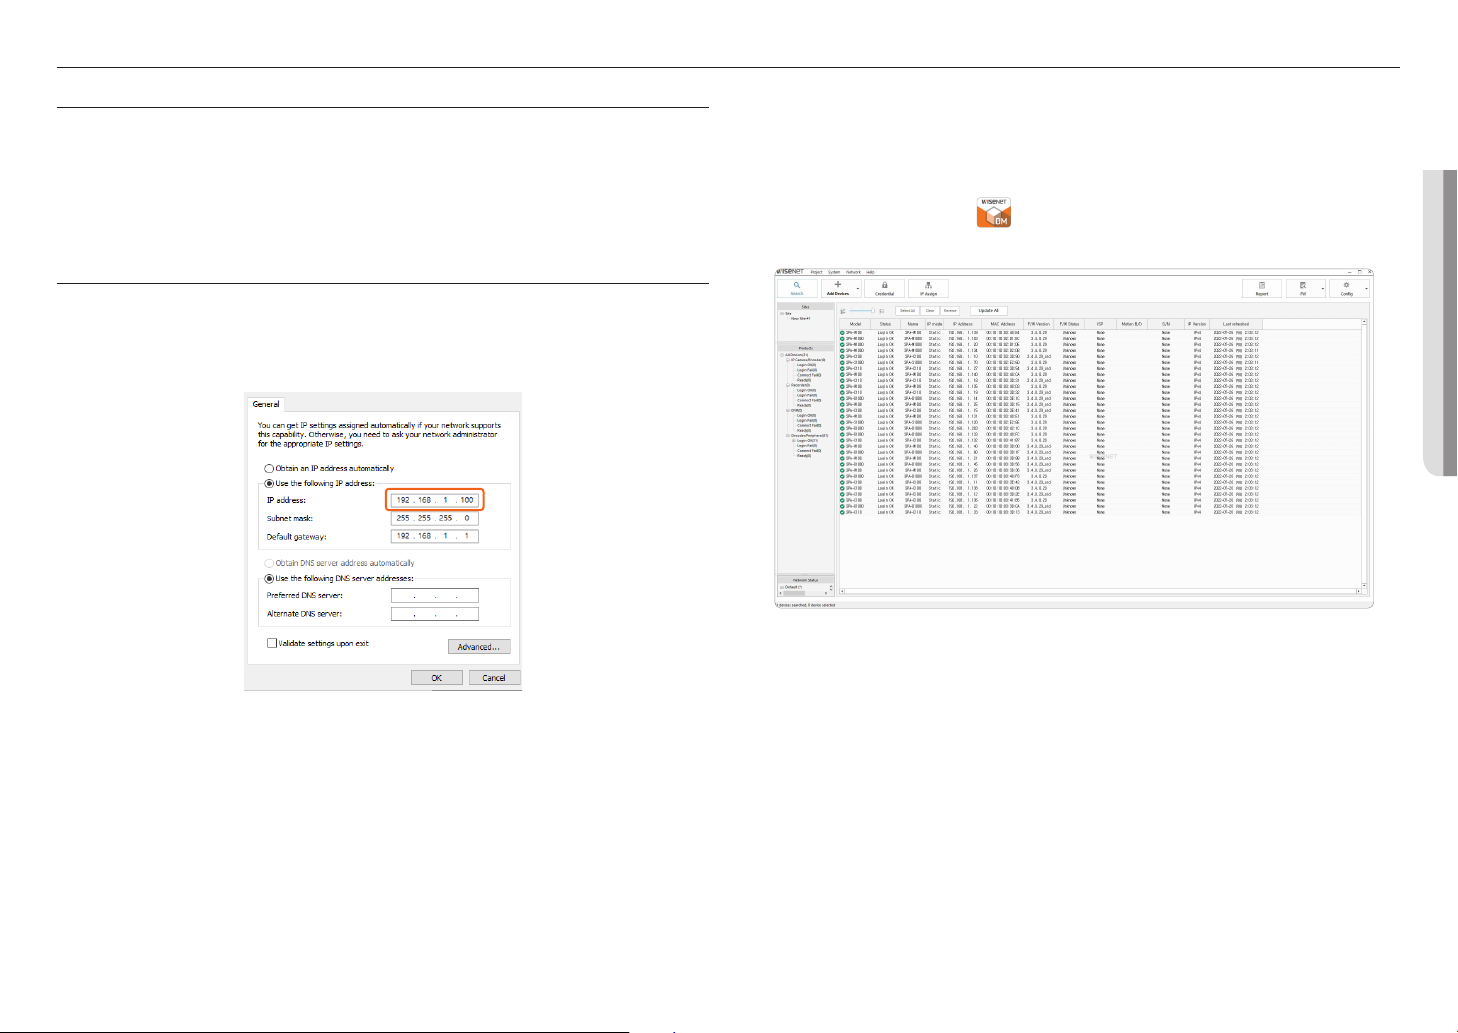This screenshot has width=1458, height=1033.
Task: Sort by the Last refreshed column header
Action: click(x=1236, y=324)
